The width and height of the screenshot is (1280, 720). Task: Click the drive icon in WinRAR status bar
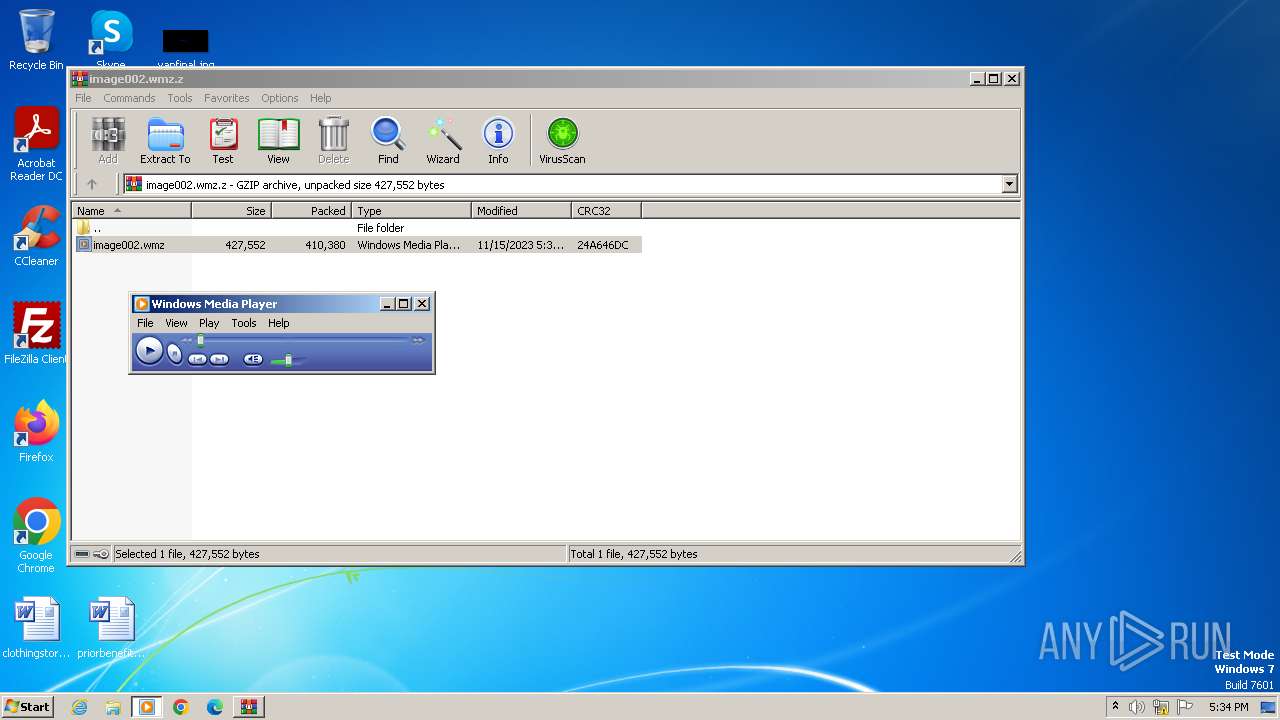[x=82, y=554]
